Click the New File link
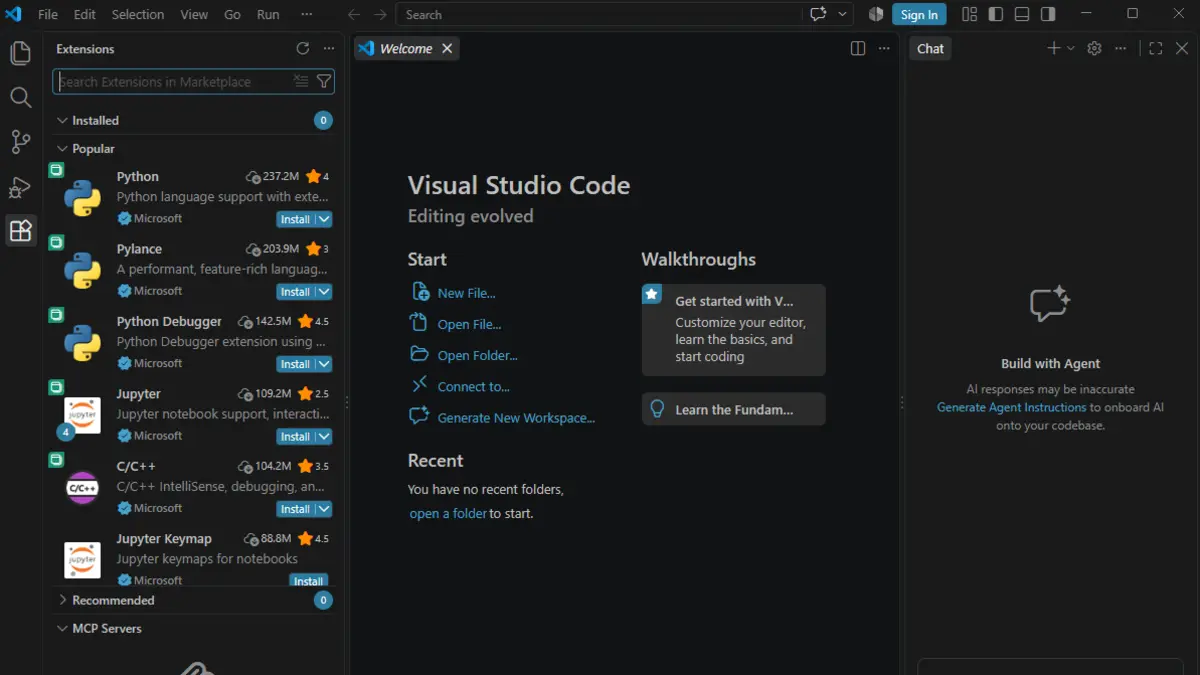 [466, 293]
